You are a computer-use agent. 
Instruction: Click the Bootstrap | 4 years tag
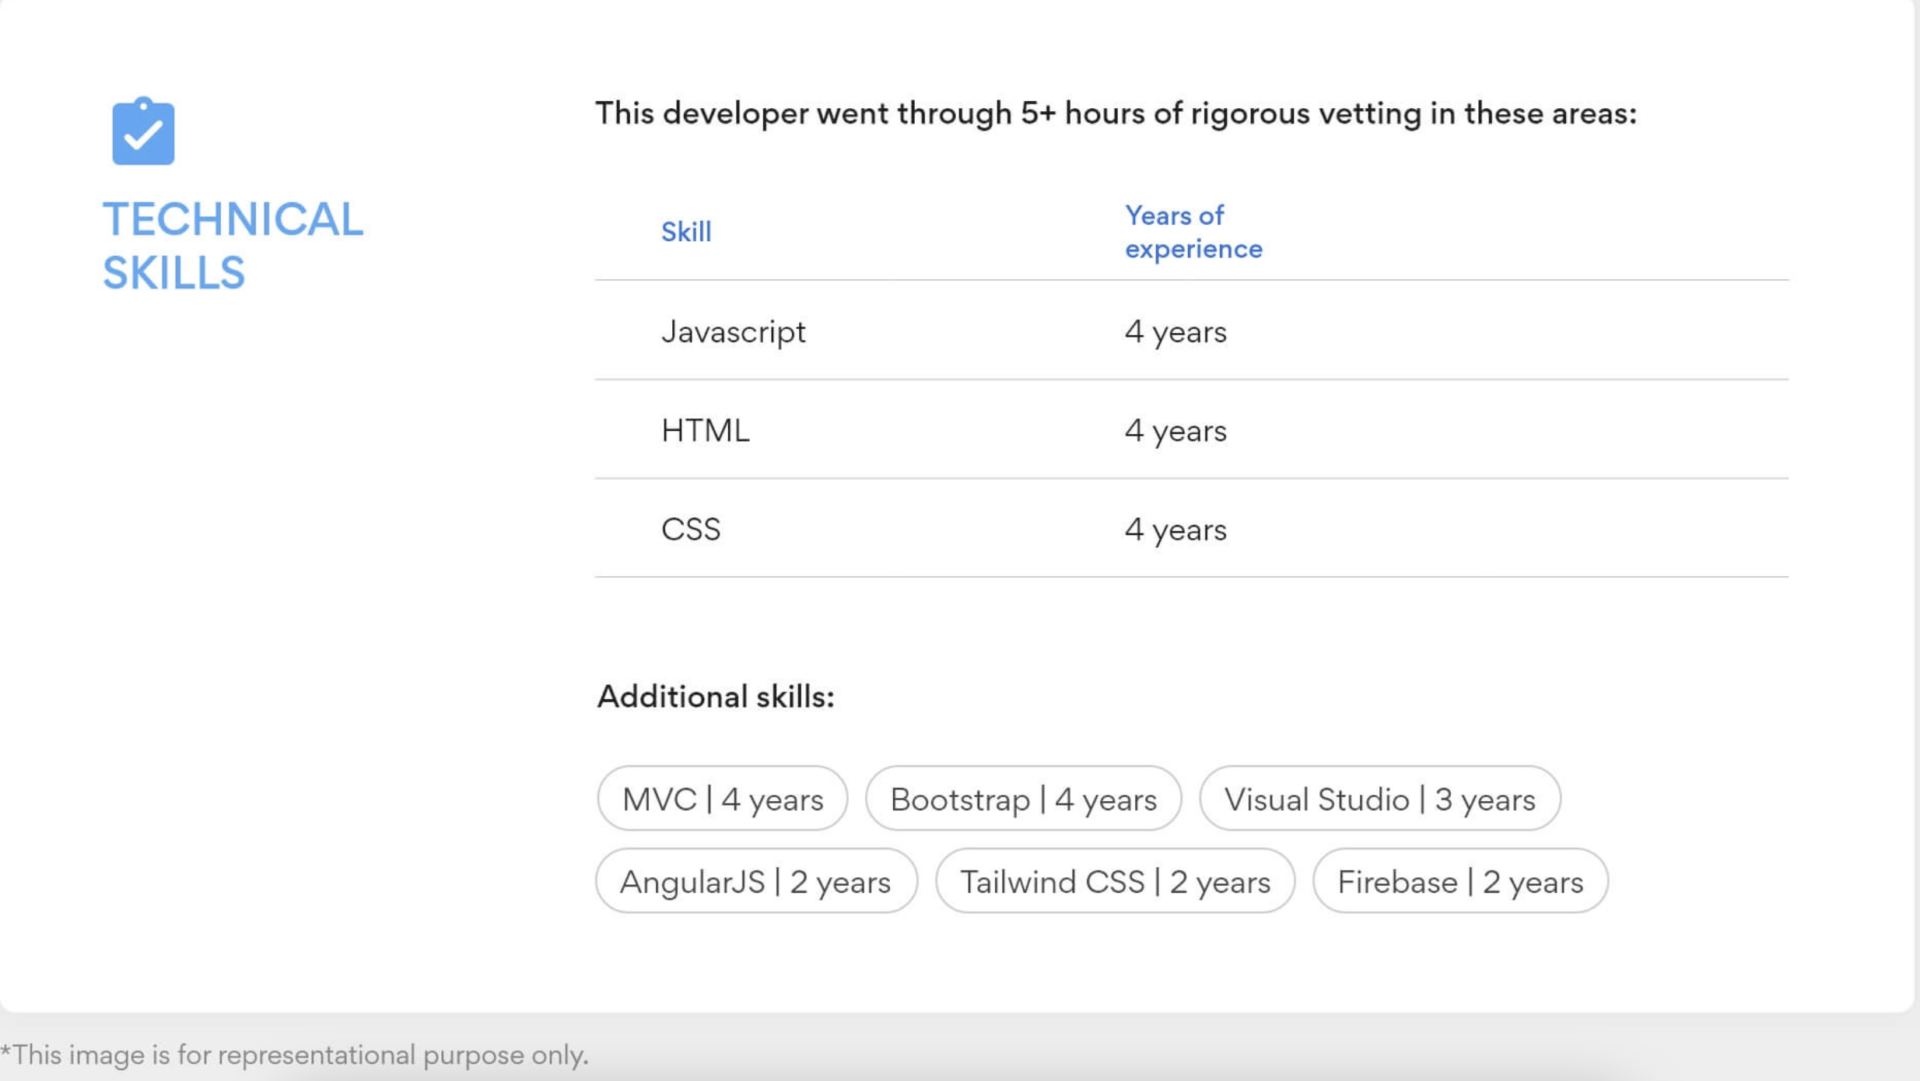[1023, 799]
